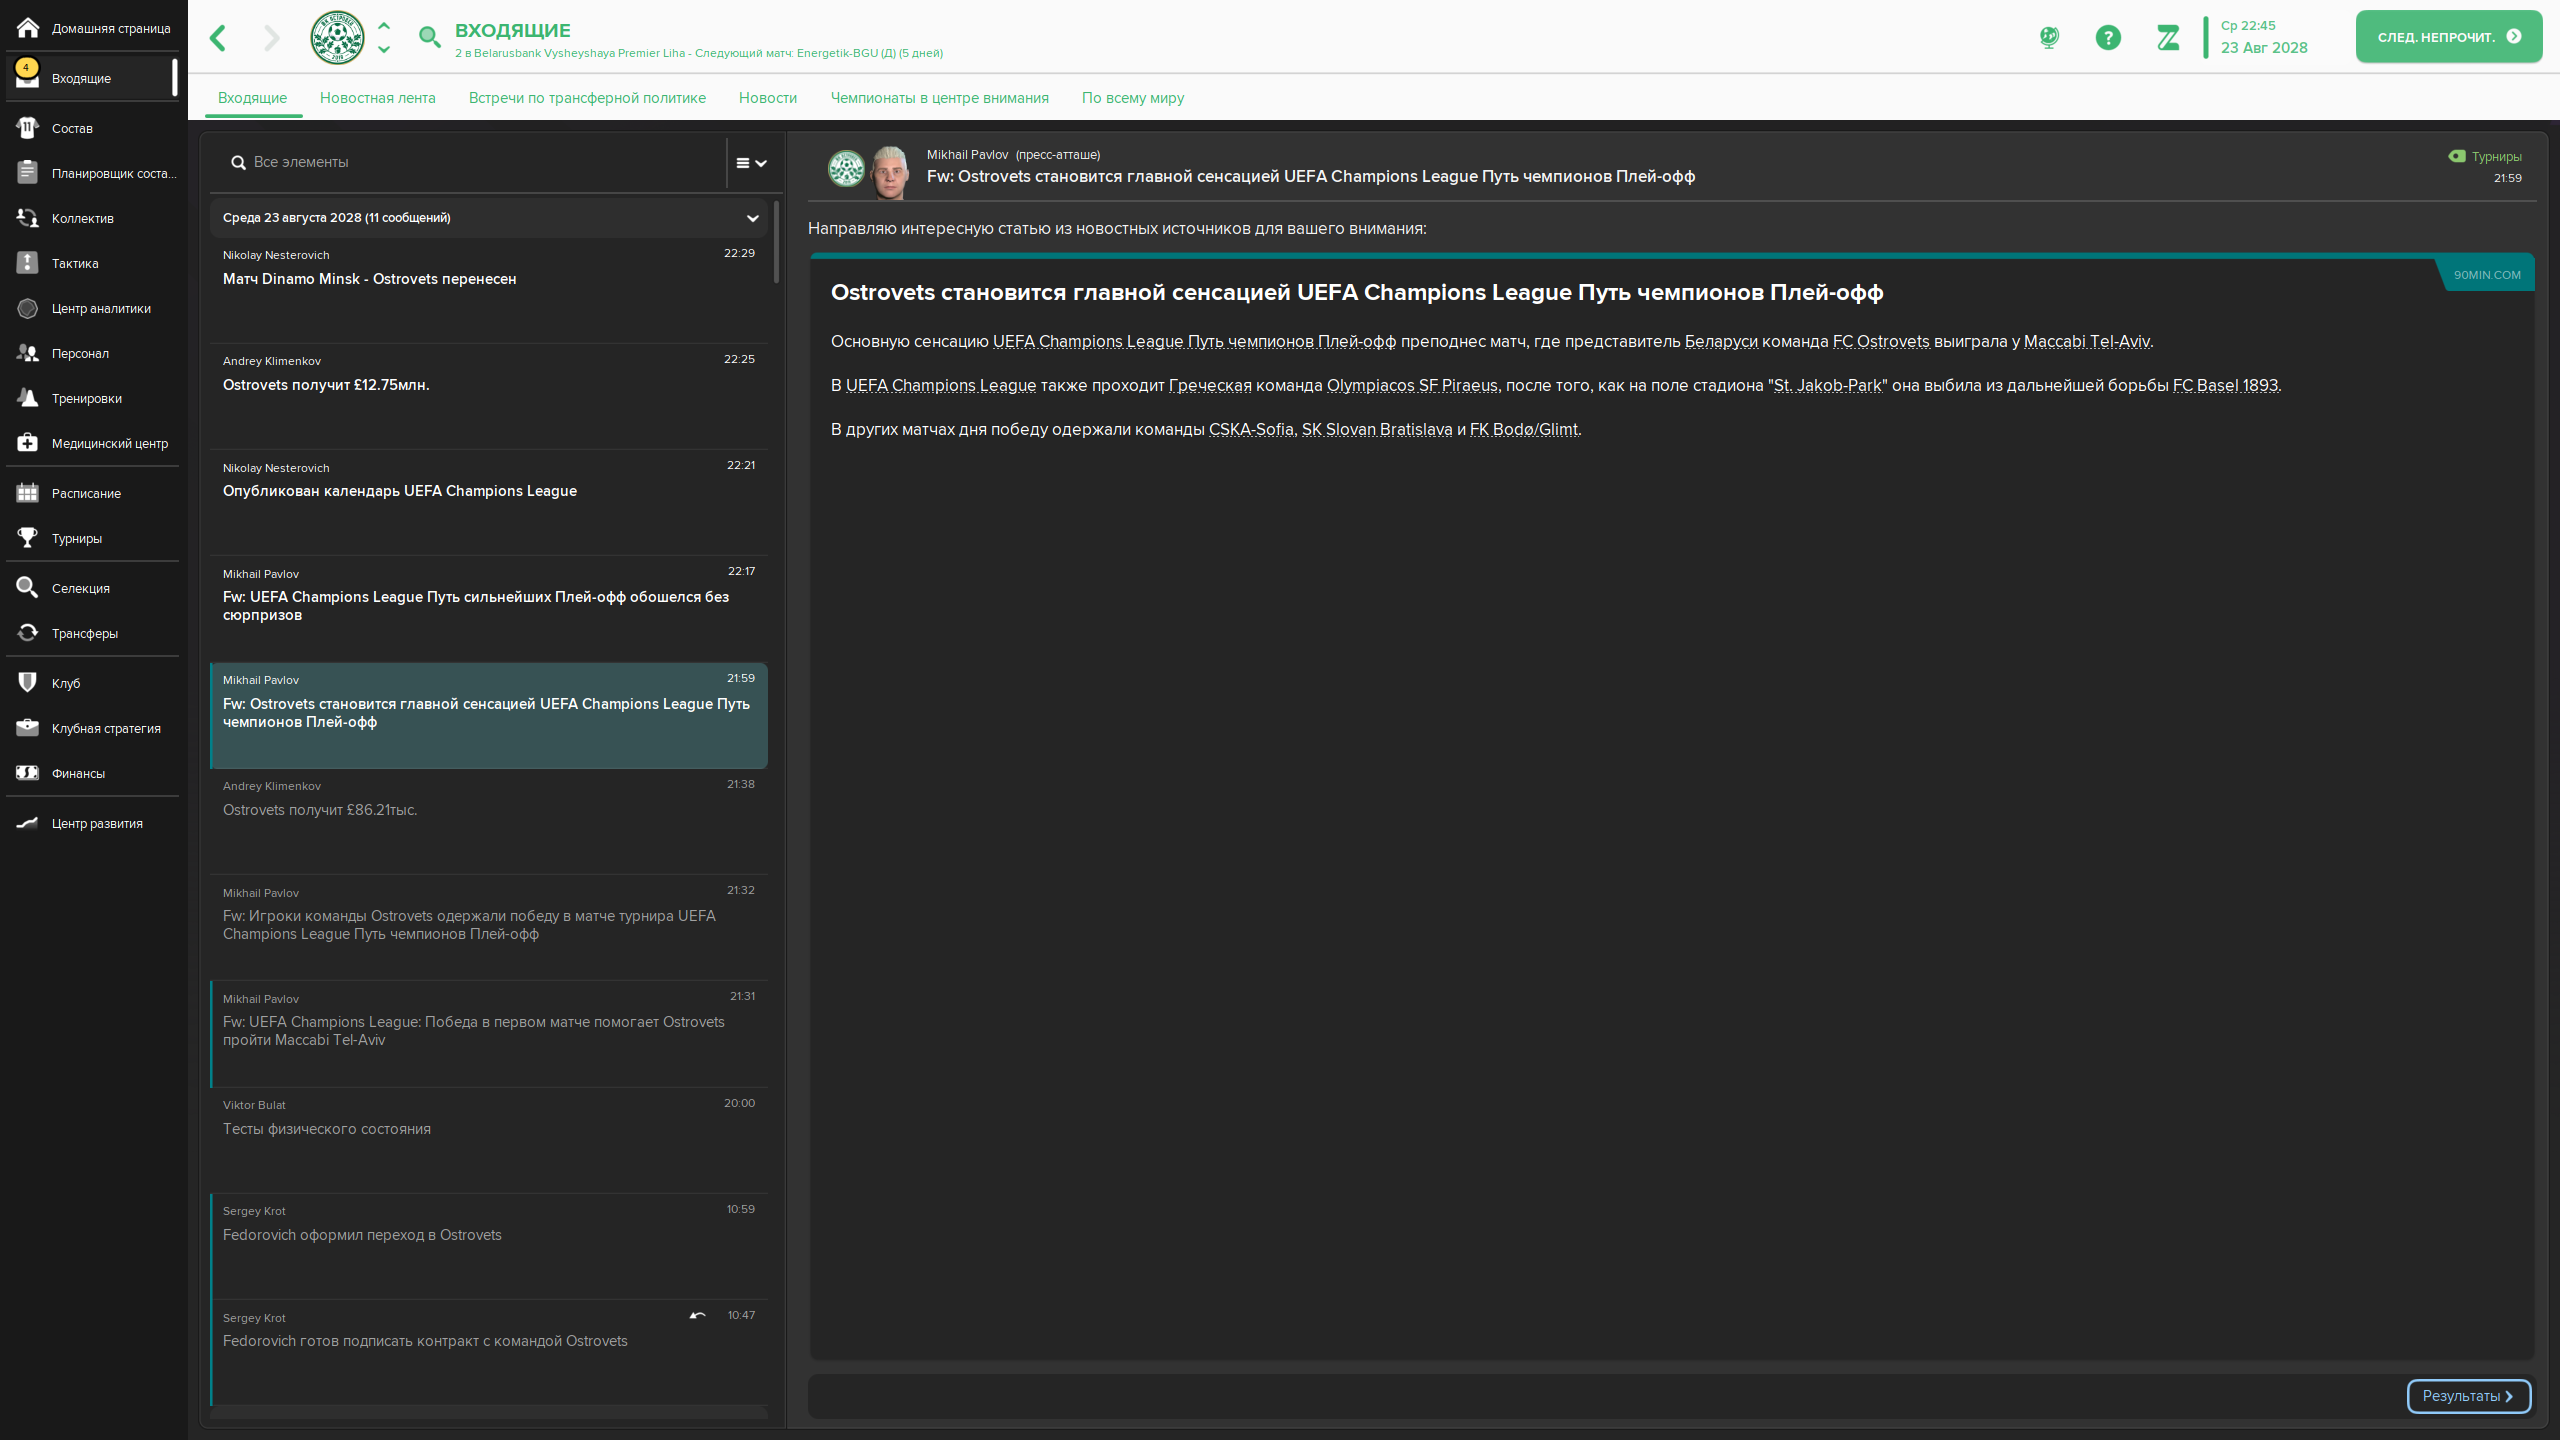Click the Турниры tag on the message

tap(2485, 157)
